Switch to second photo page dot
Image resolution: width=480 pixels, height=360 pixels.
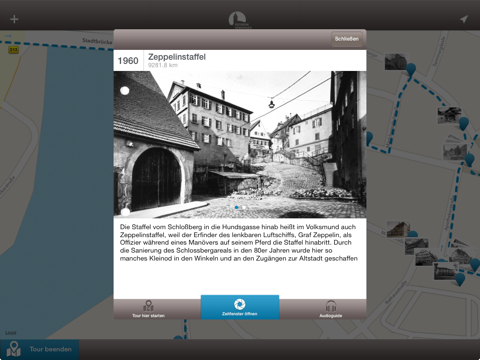coord(244,207)
